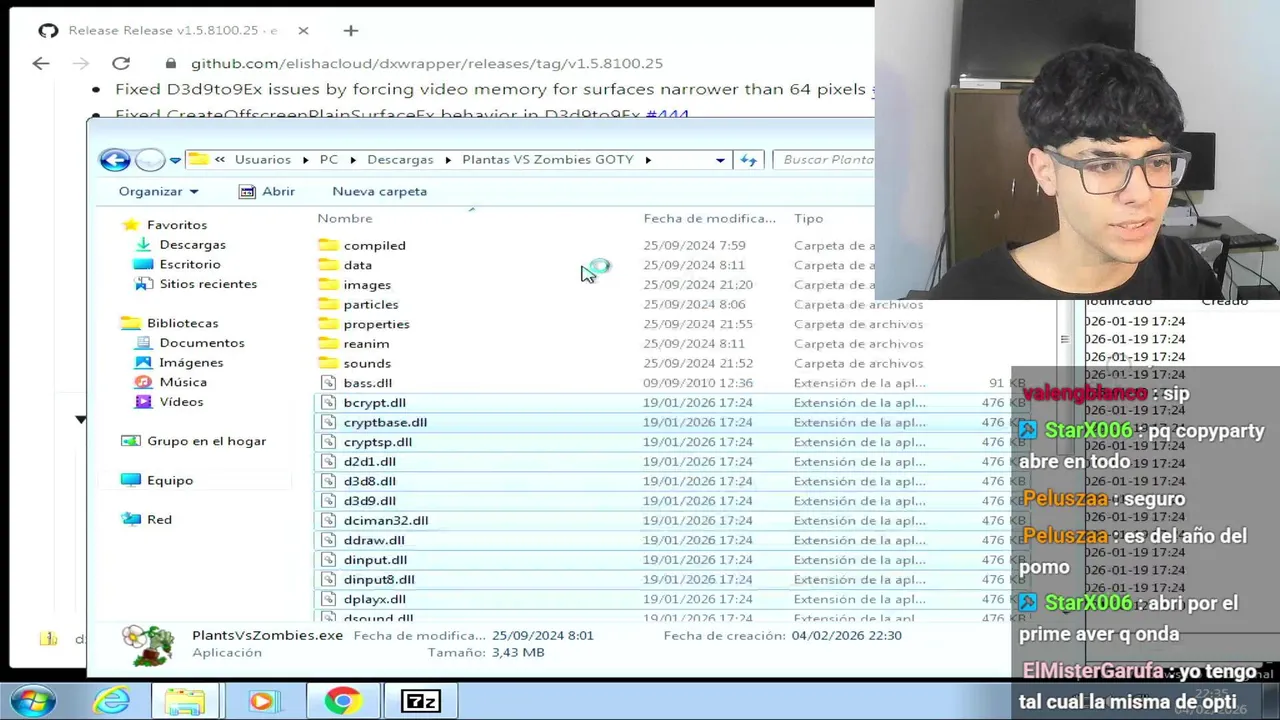Click the Explorer address bar refresh button
The image size is (1280, 720).
point(749,160)
